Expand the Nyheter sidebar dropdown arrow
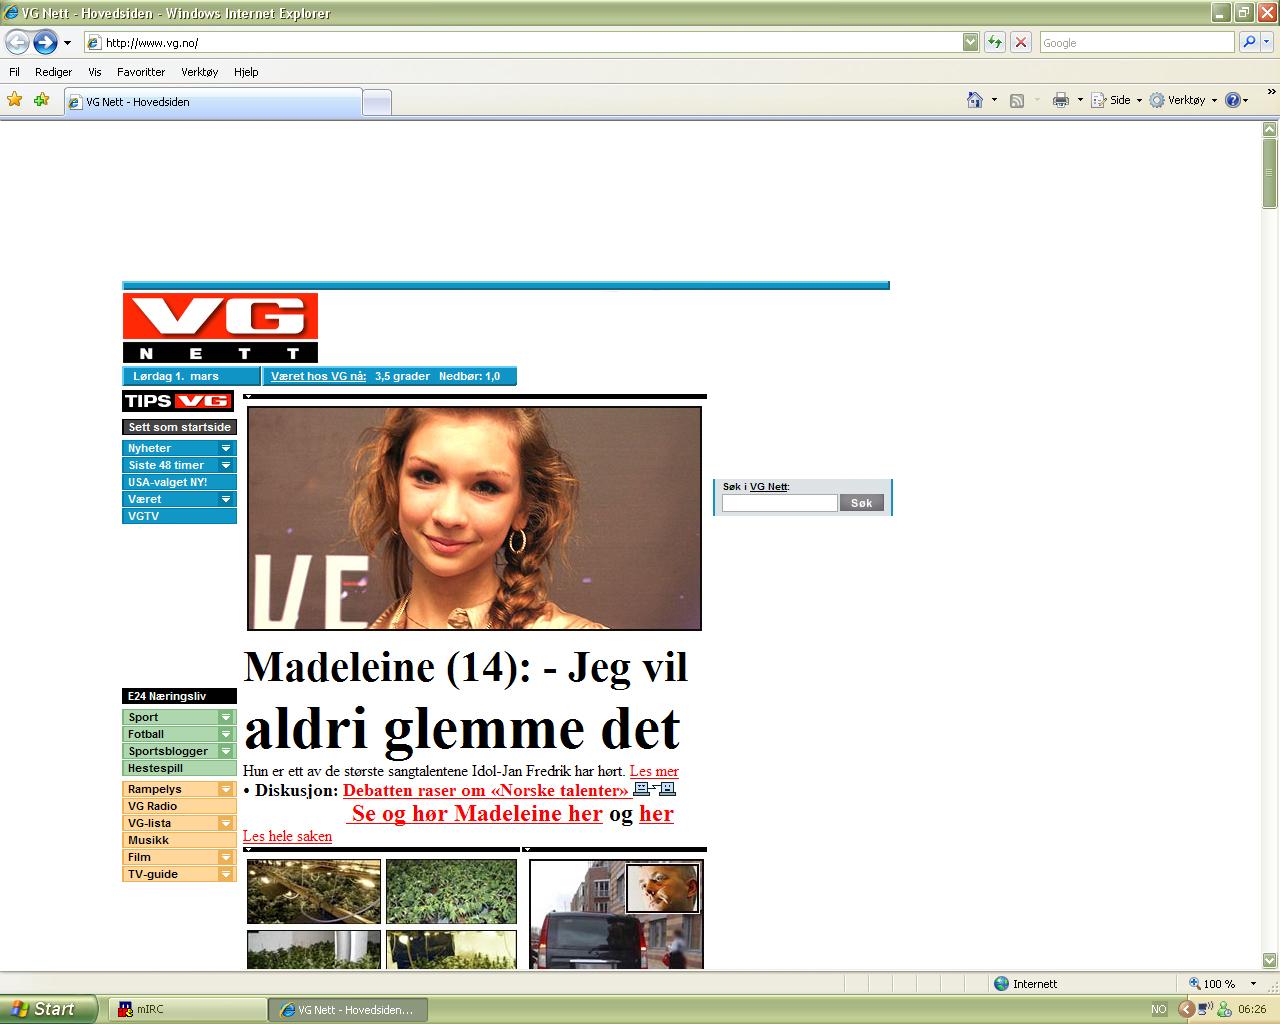 click(226, 448)
